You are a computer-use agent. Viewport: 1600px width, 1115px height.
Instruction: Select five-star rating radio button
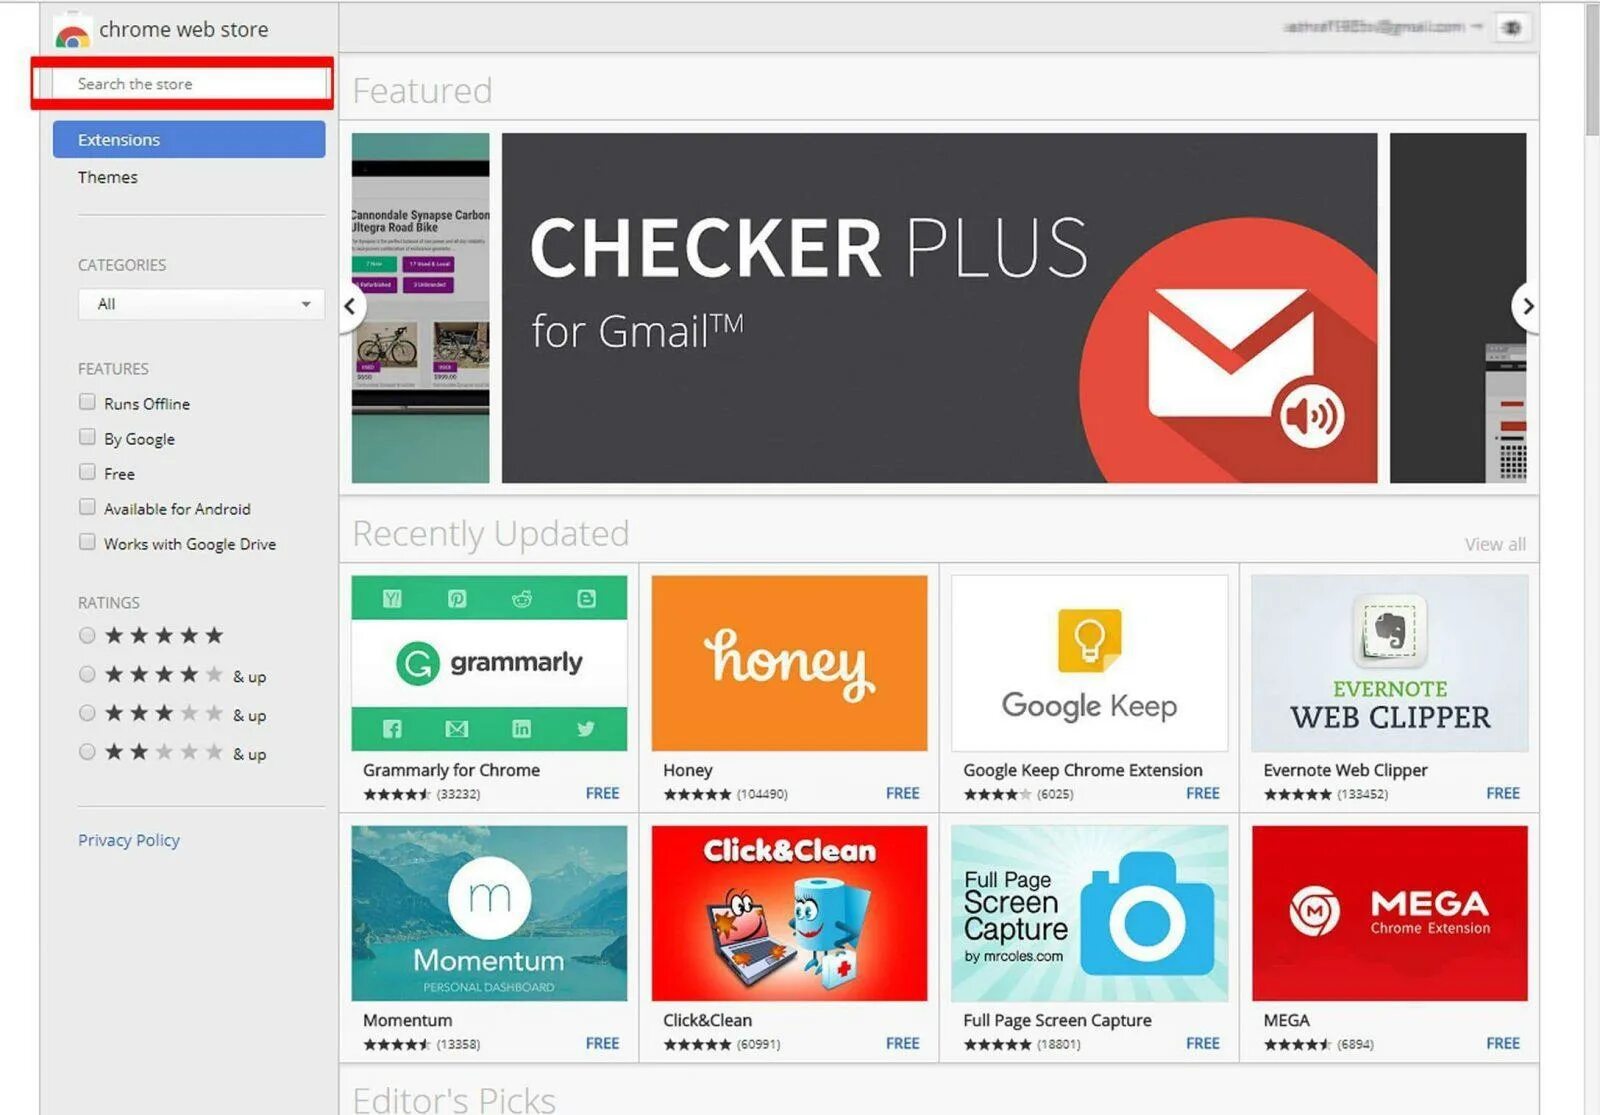tap(87, 635)
